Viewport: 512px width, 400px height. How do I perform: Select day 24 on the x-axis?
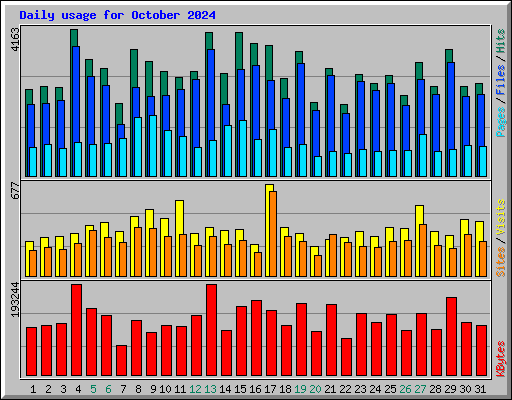click(x=375, y=389)
